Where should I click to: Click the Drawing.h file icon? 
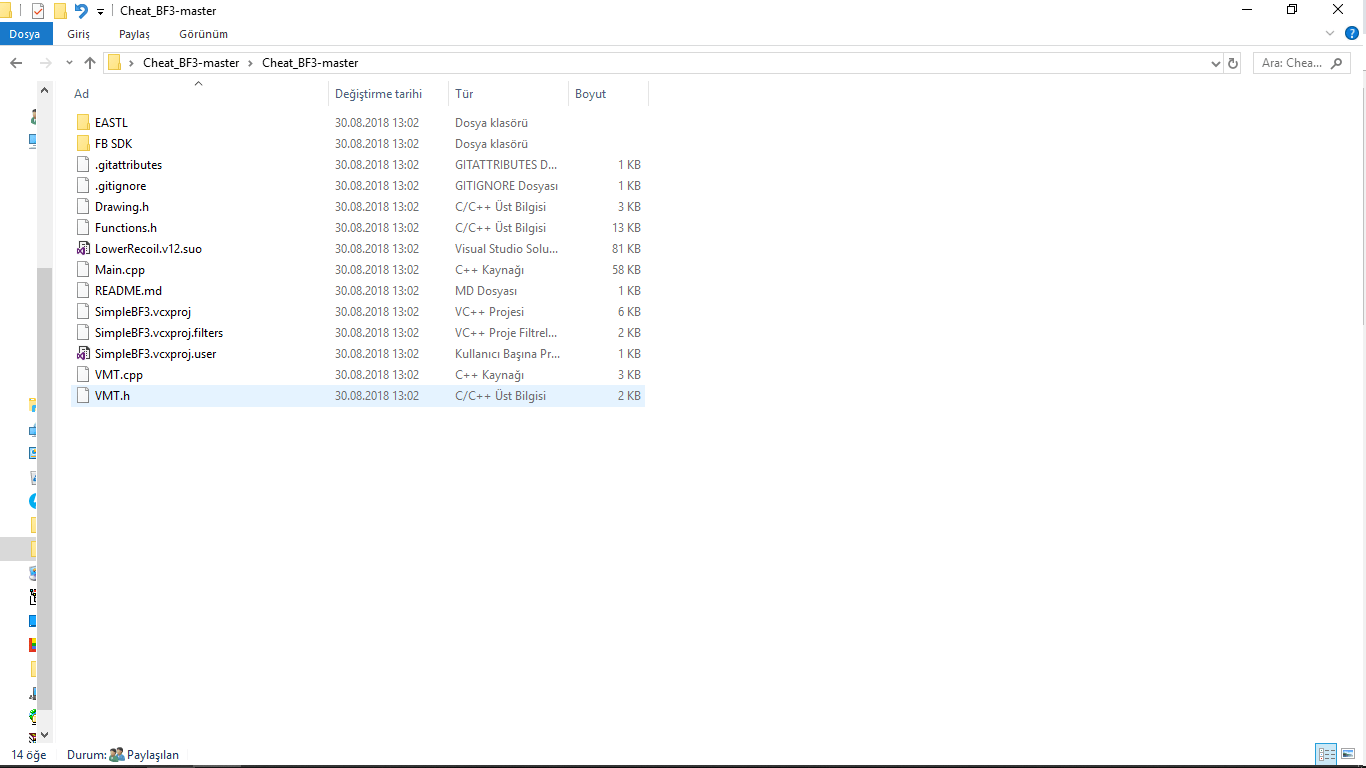(x=83, y=207)
